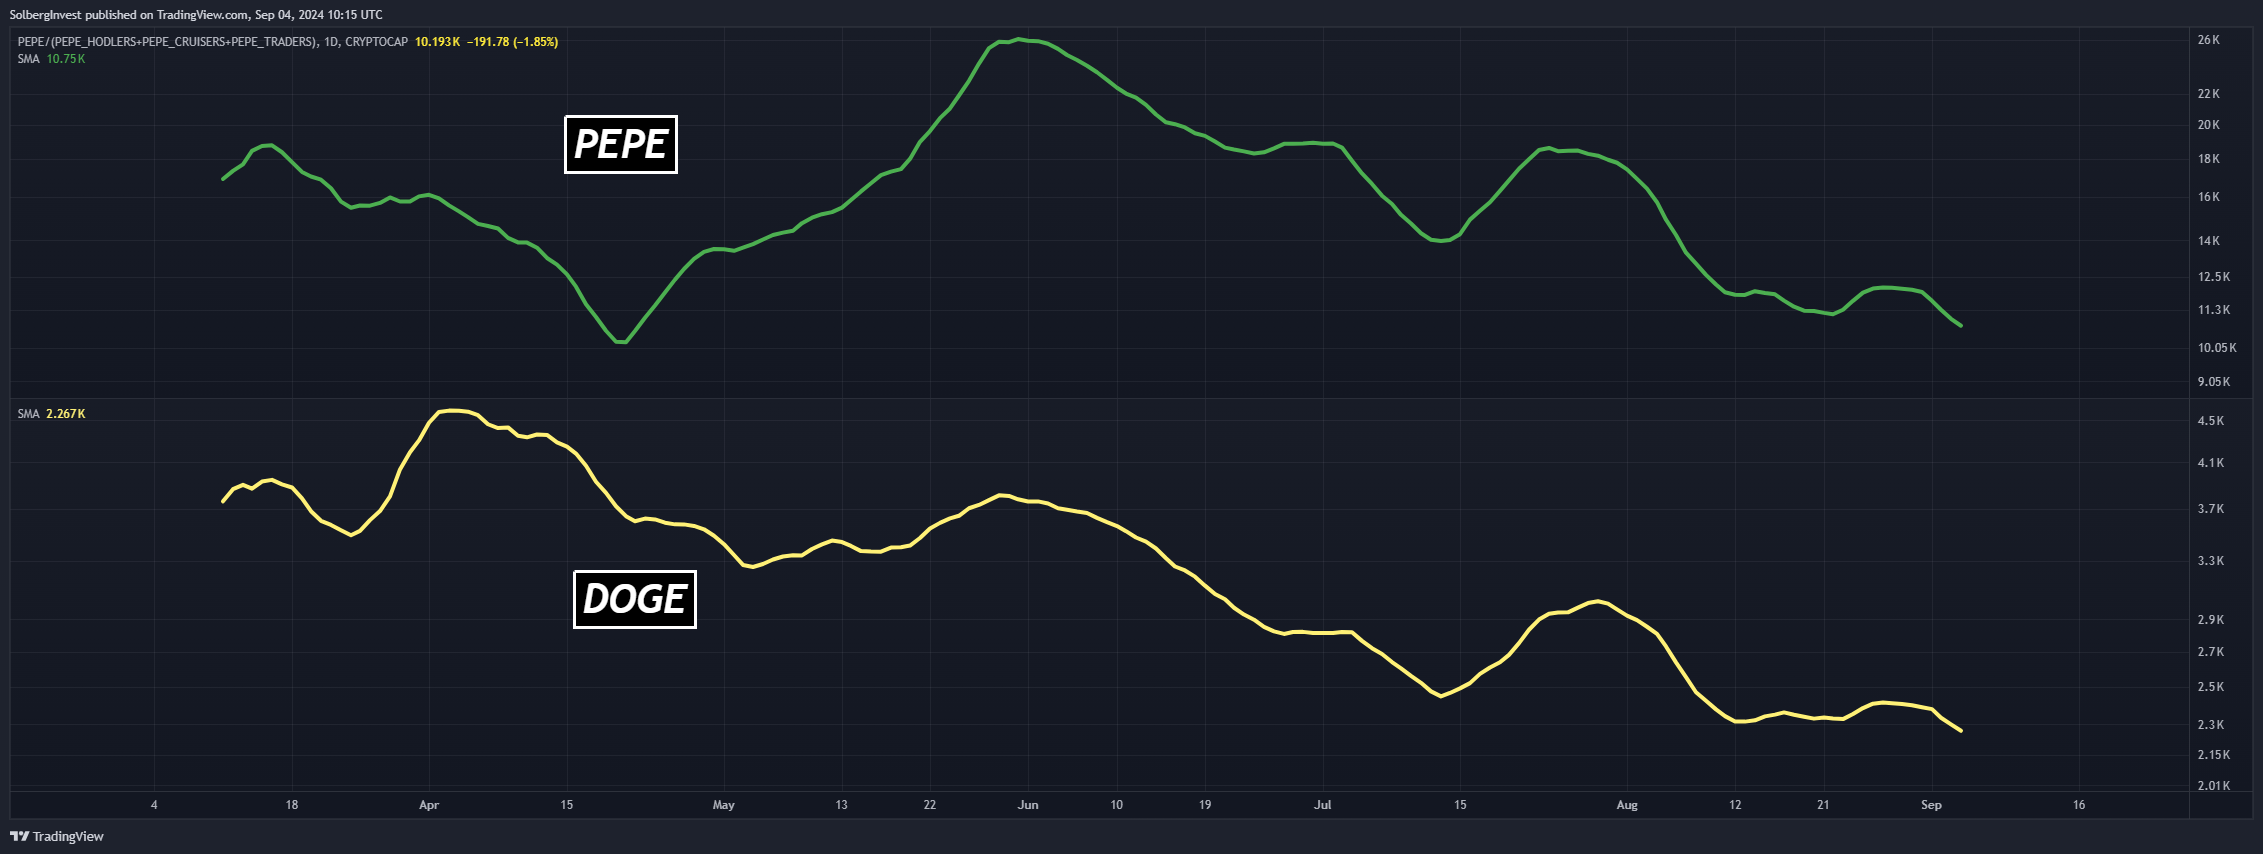Click the 3.7K price axis label
The width and height of the screenshot is (2263, 854).
(x=2211, y=509)
